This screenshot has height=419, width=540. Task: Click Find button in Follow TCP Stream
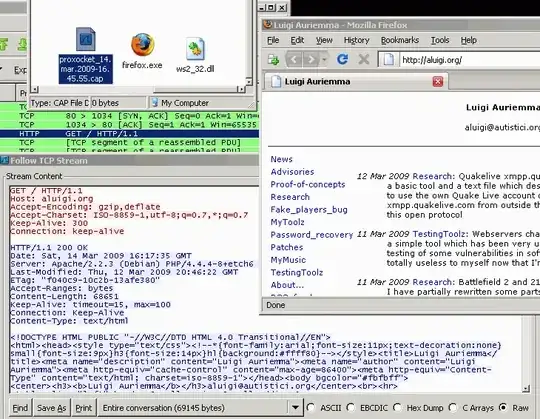click(20, 408)
